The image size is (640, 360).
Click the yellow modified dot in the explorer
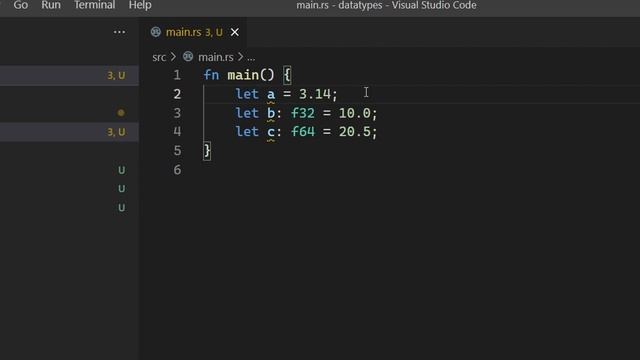click(x=121, y=113)
